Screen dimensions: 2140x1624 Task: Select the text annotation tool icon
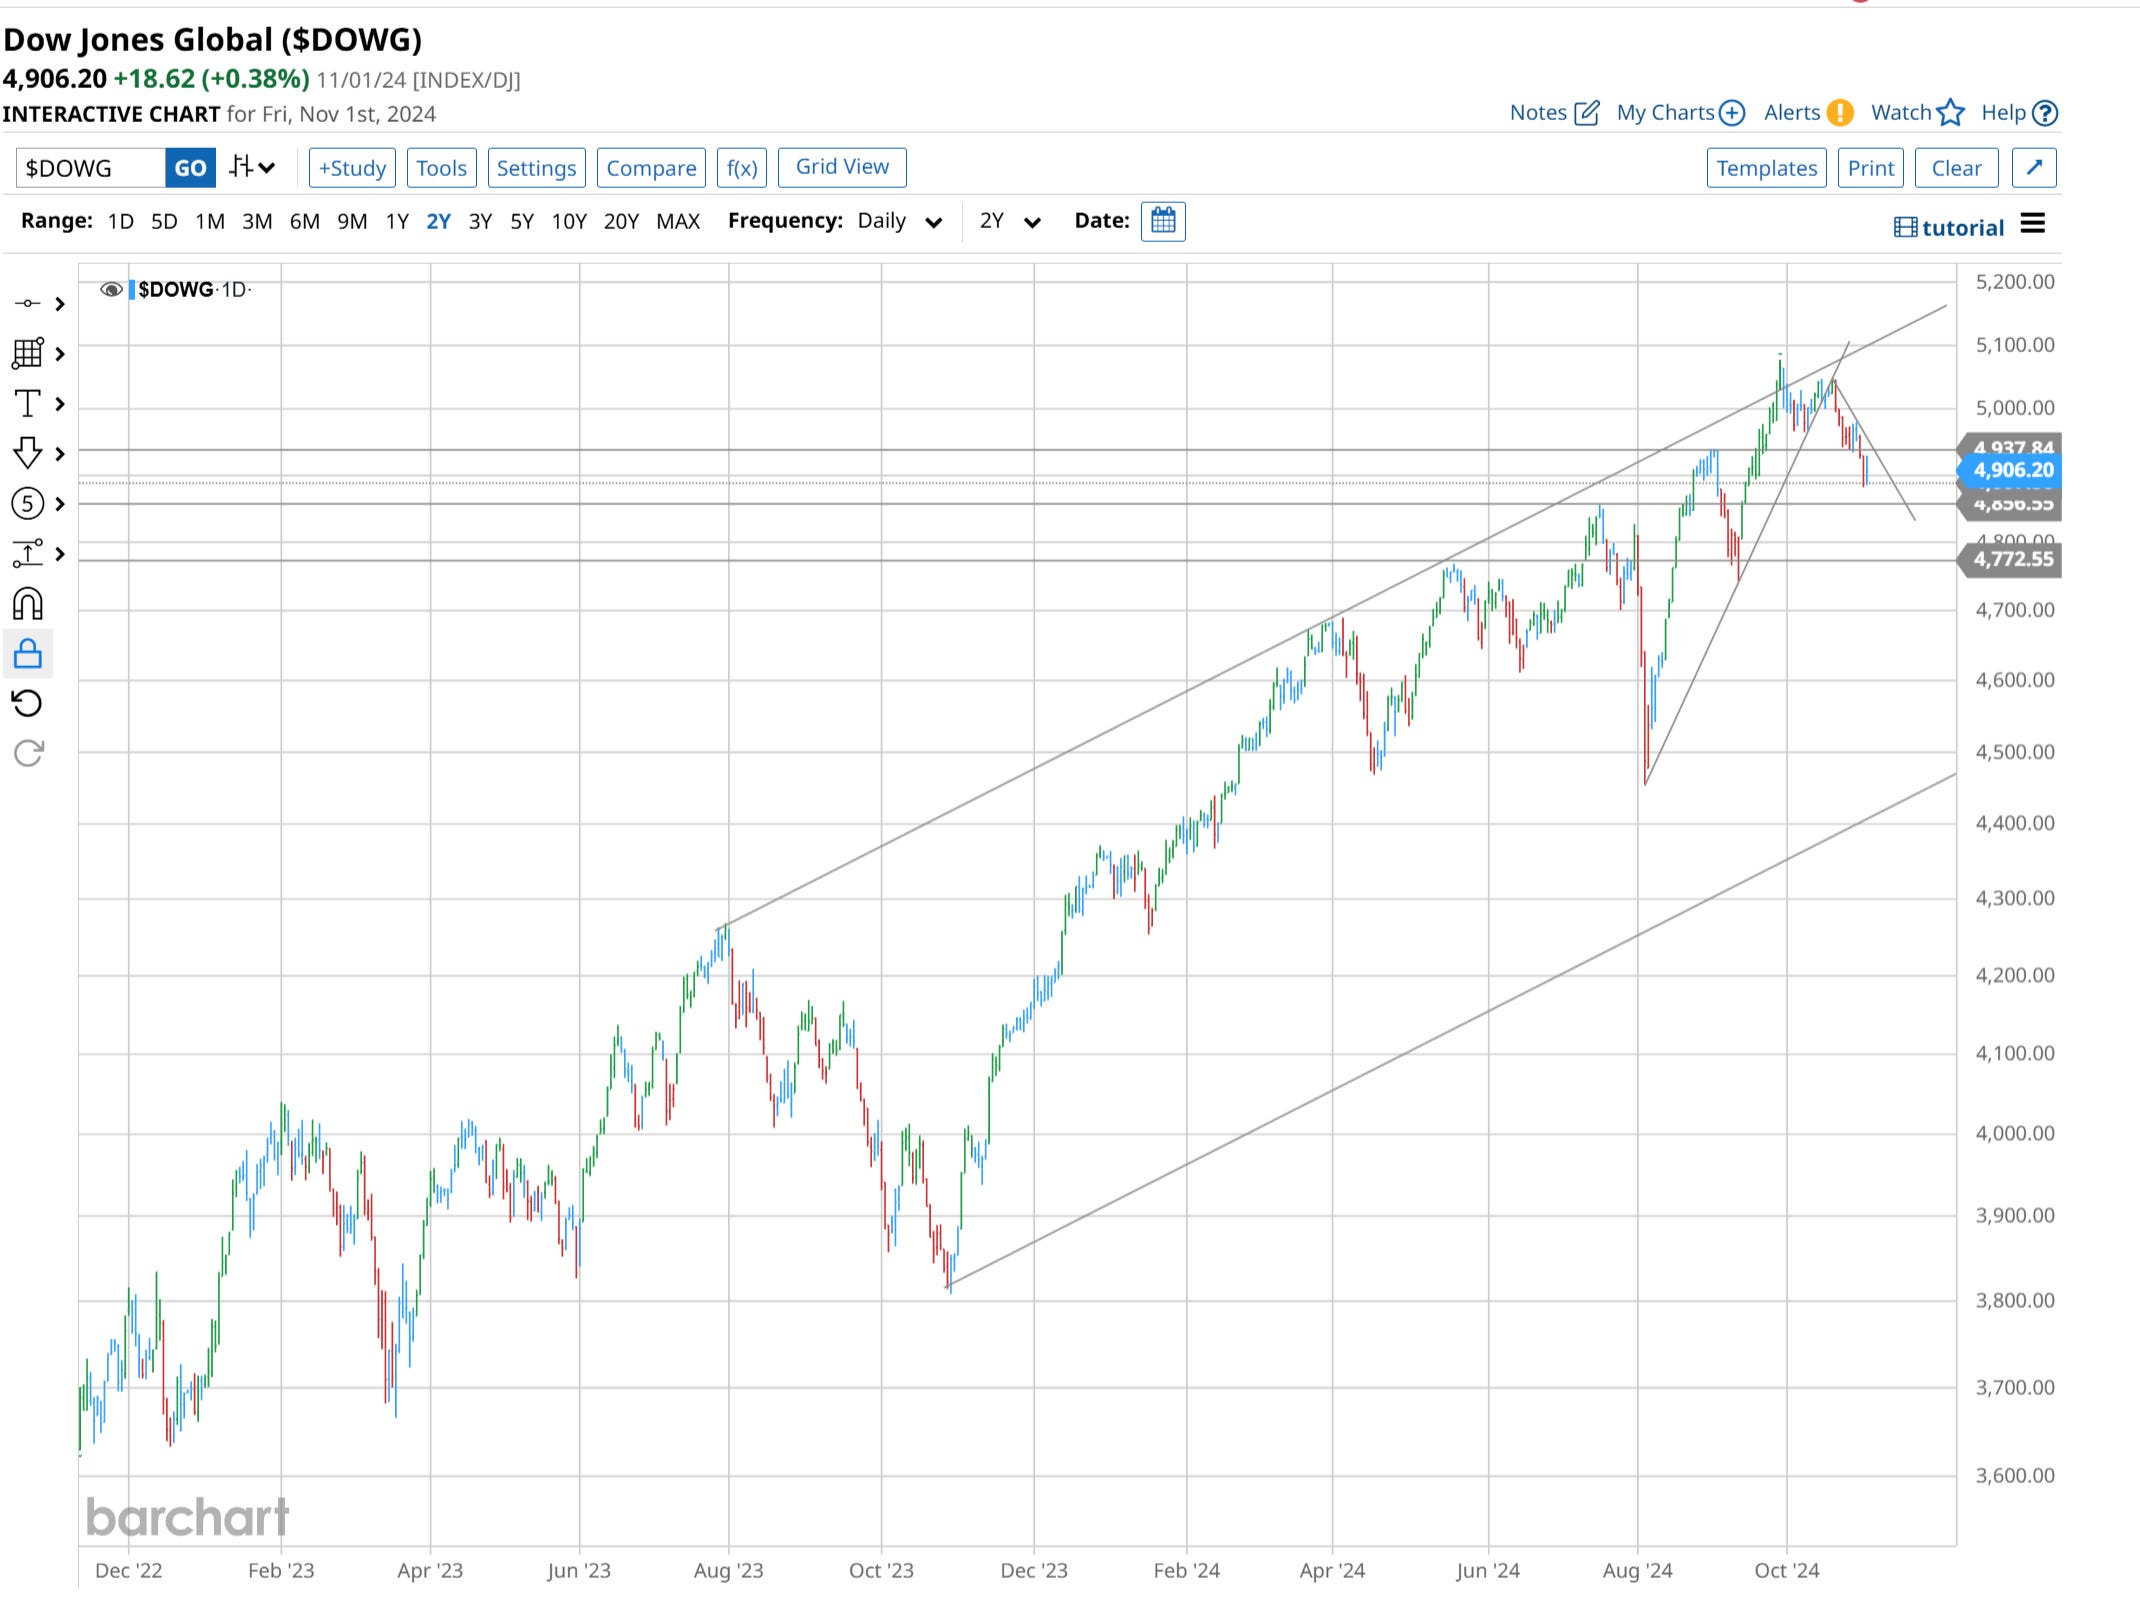27,404
